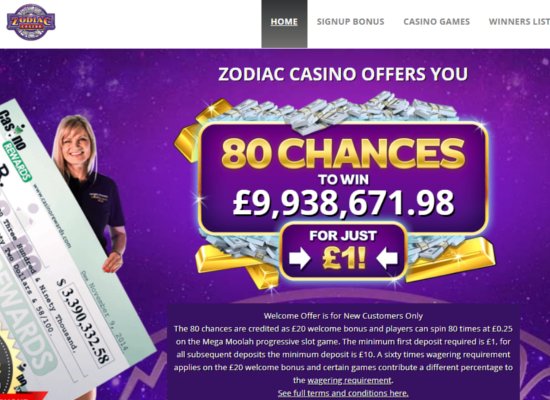Open the Casino Games menu item
Image resolution: width=550 pixels, height=400 pixels.
click(x=436, y=22)
